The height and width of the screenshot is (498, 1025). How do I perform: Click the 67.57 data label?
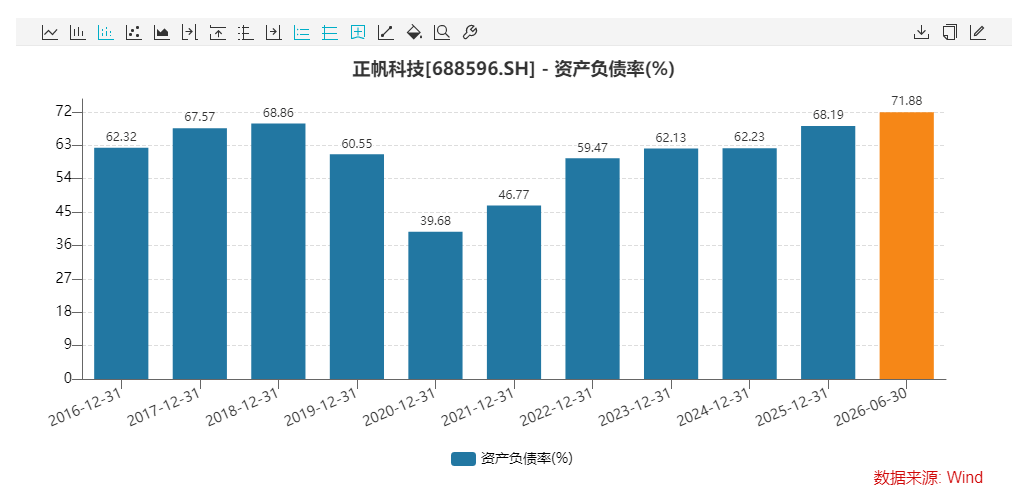199,117
